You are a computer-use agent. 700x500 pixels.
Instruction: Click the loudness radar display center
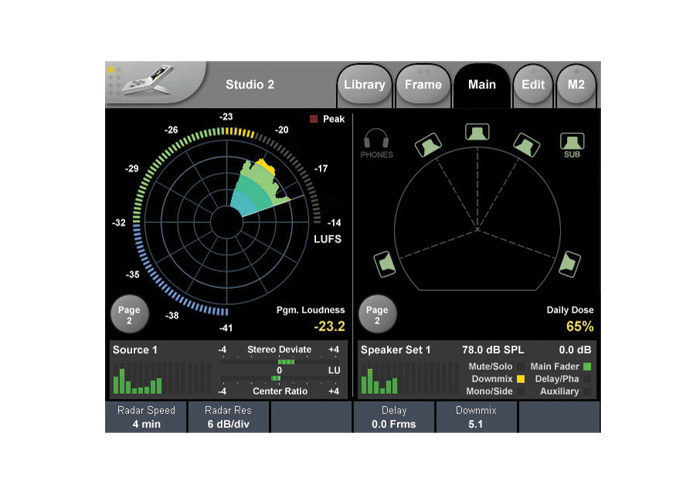(227, 222)
